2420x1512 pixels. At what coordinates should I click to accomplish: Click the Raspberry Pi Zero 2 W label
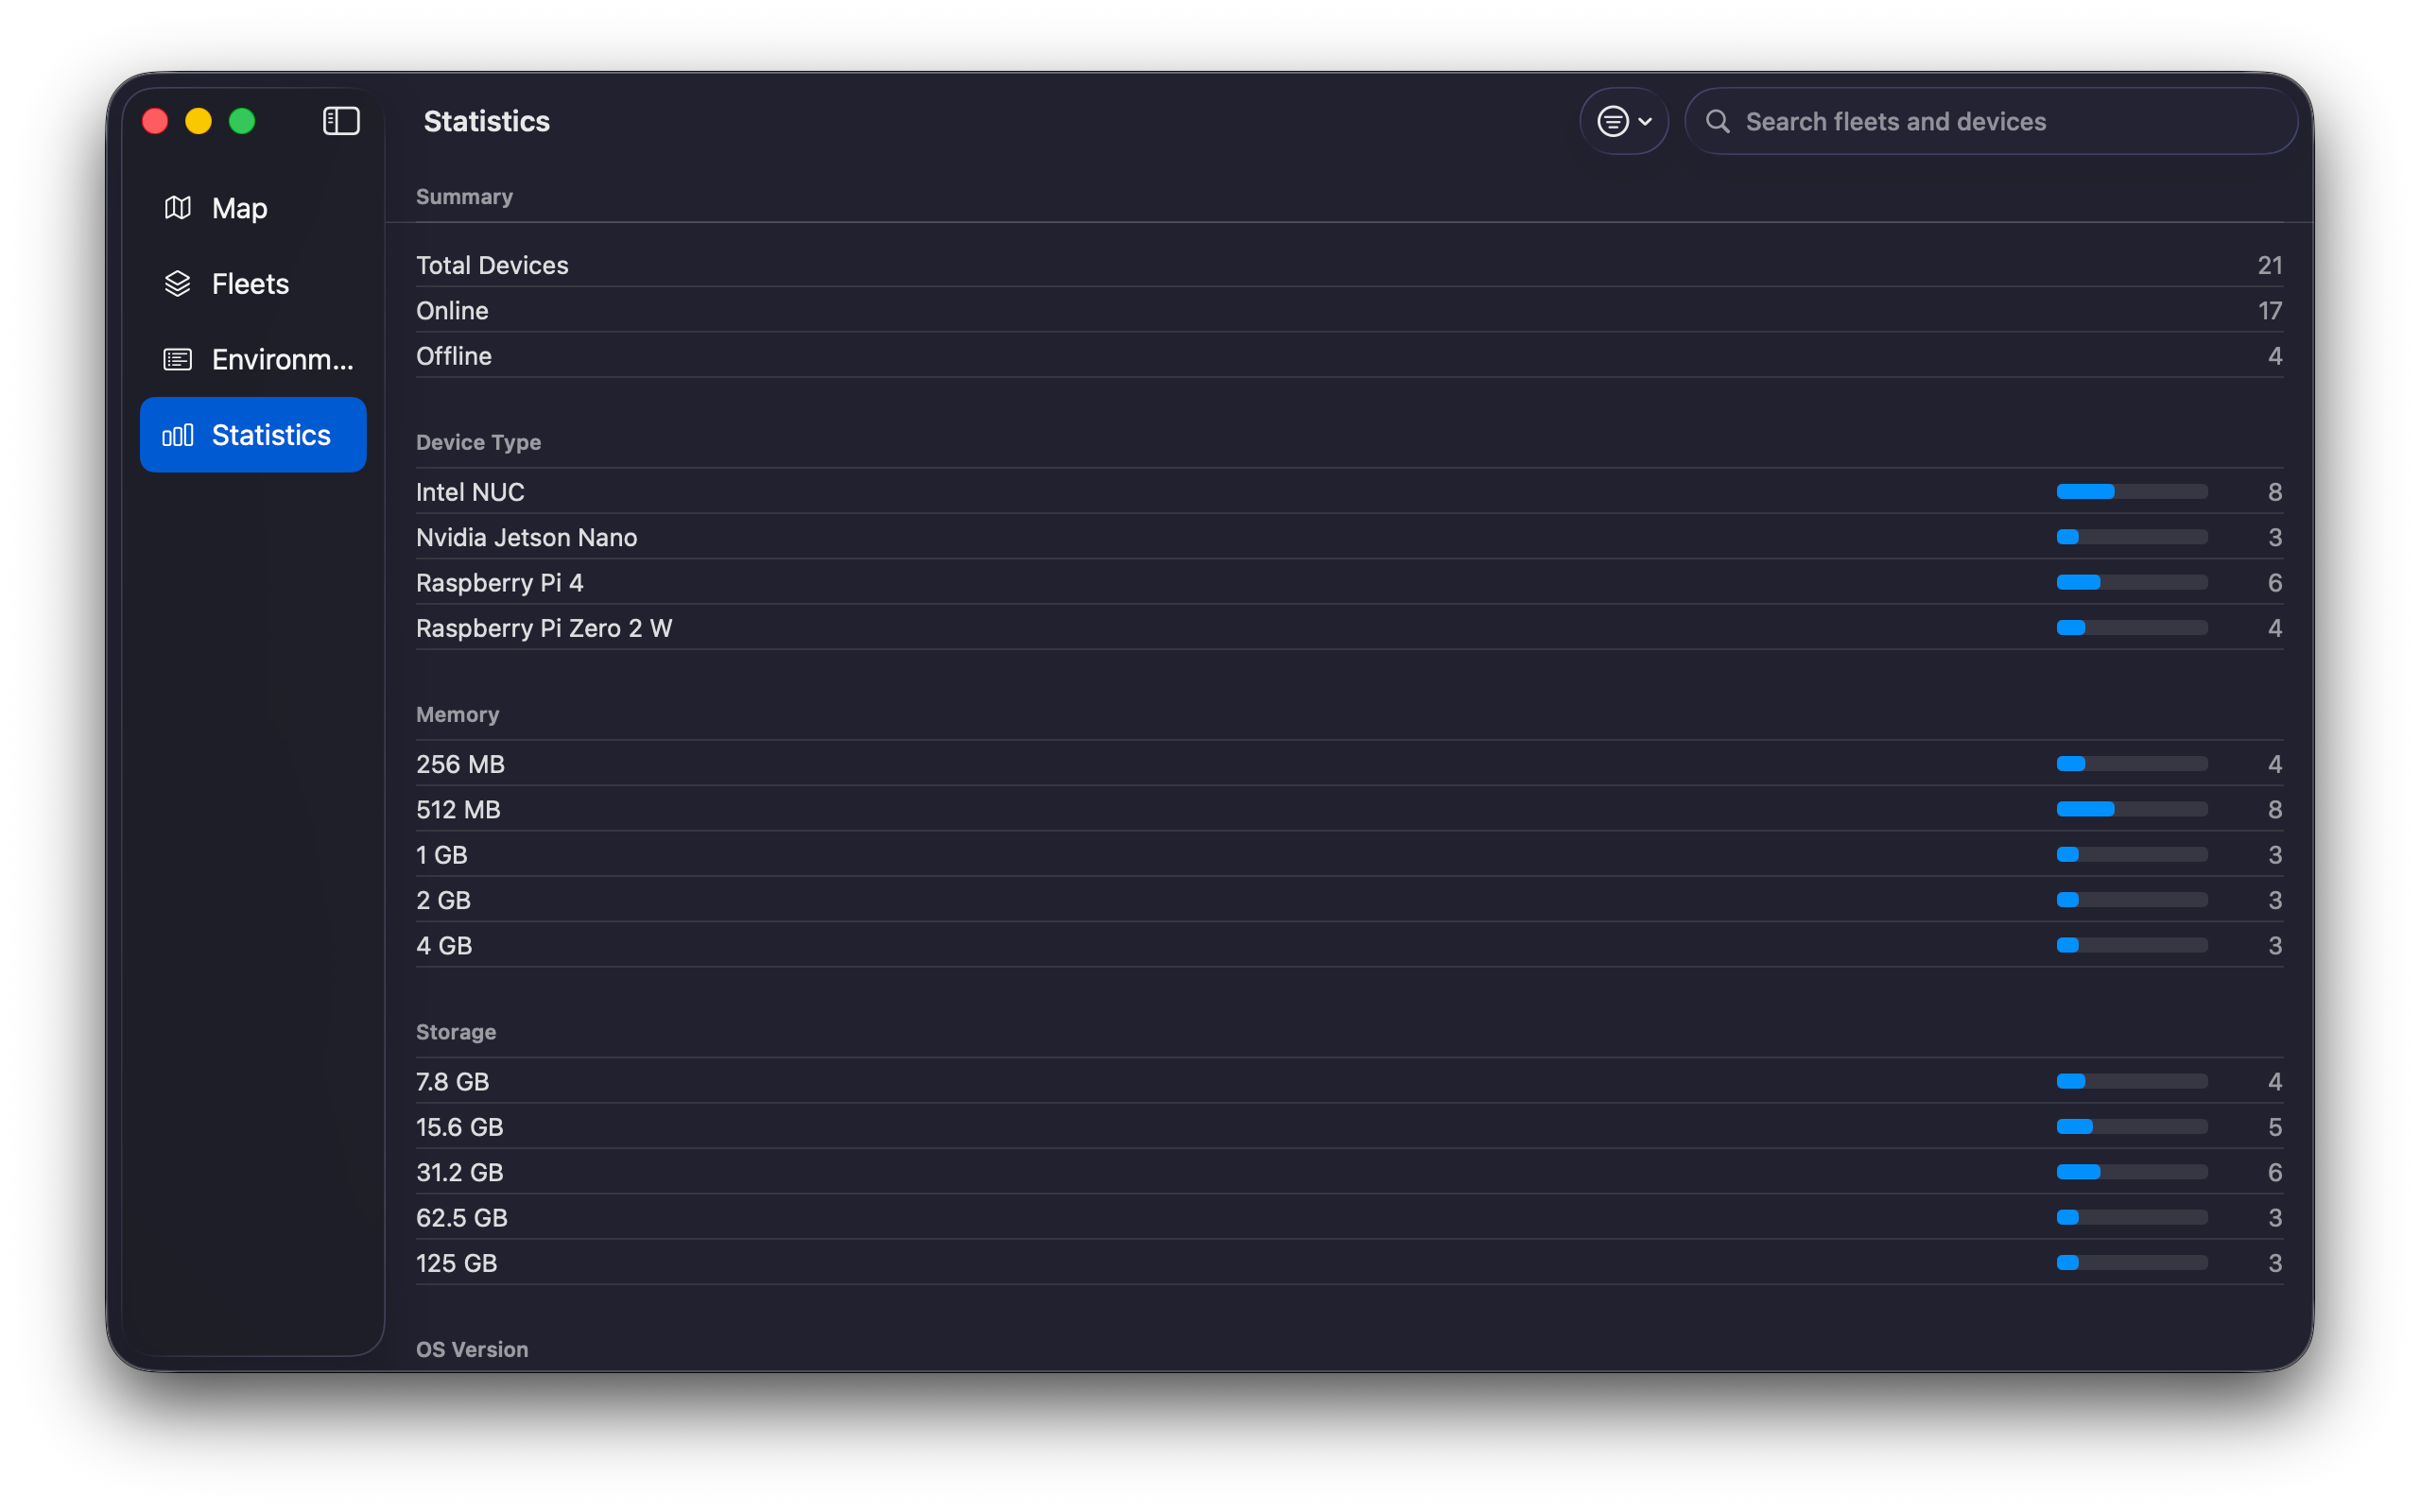tap(544, 628)
